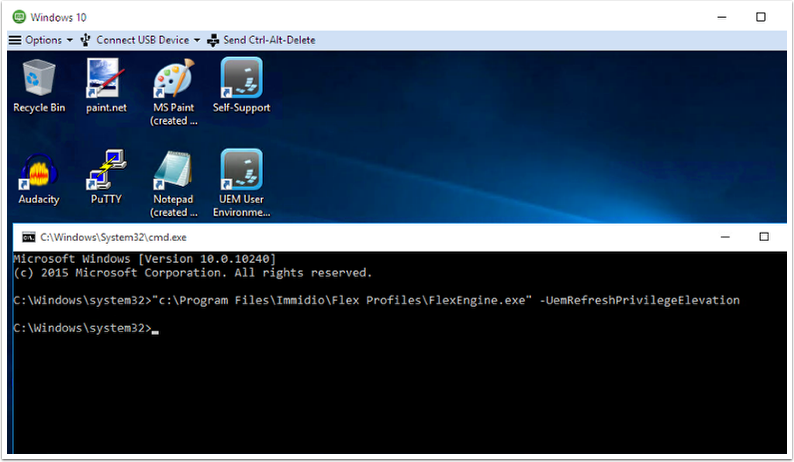Click the cmd.exe title bar icon
This screenshot has height=462, width=794.
pos(28,237)
